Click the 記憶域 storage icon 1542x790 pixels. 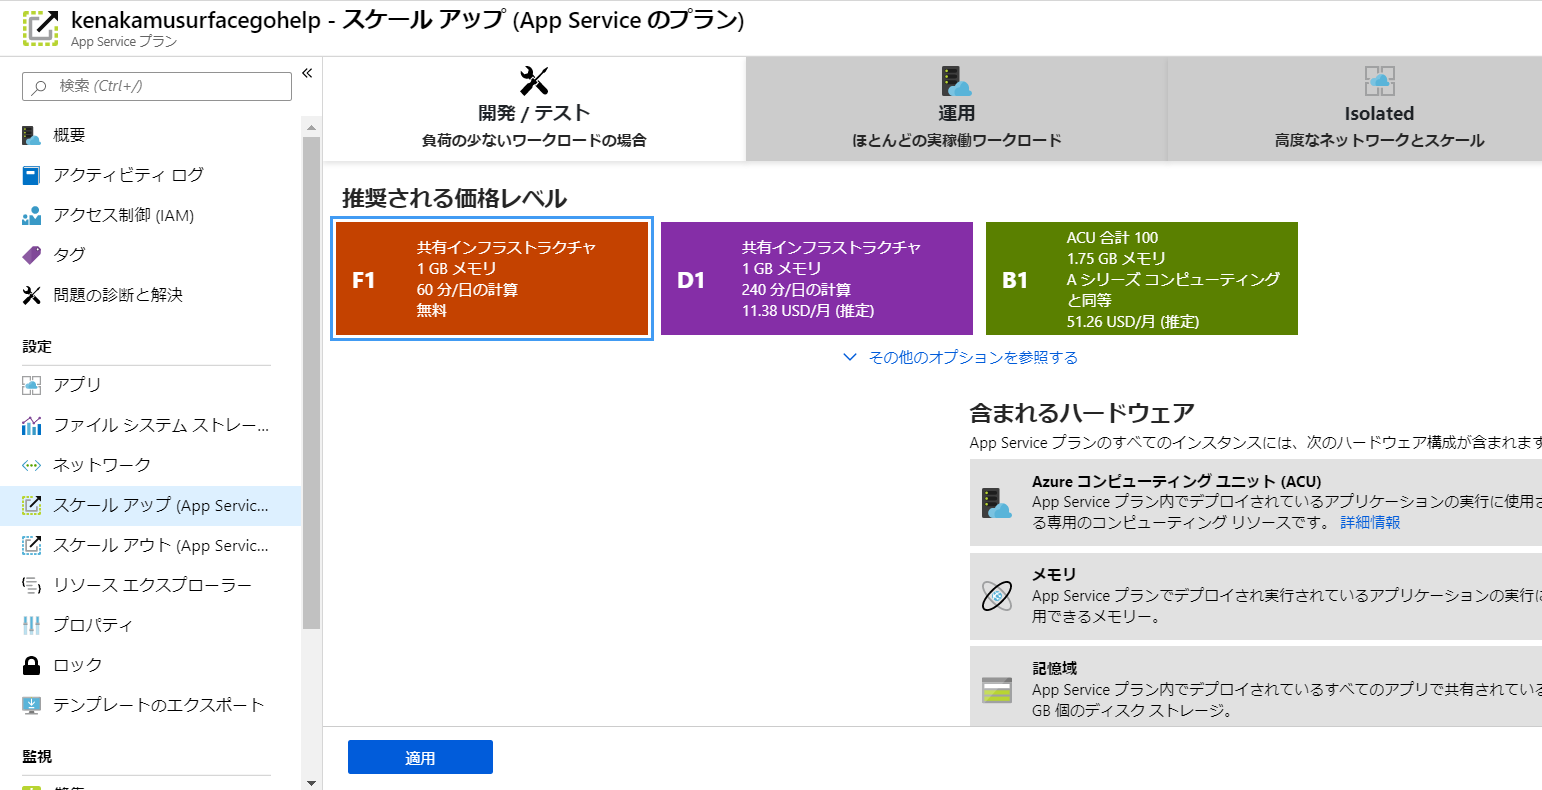(997, 690)
